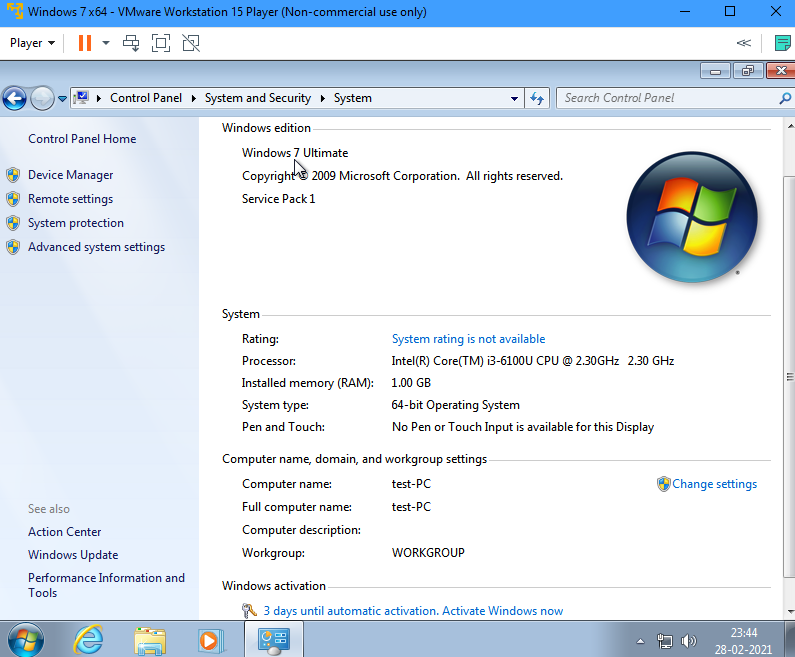
Task: Refresh the Control Panel page
Action: tap(537, 98)
